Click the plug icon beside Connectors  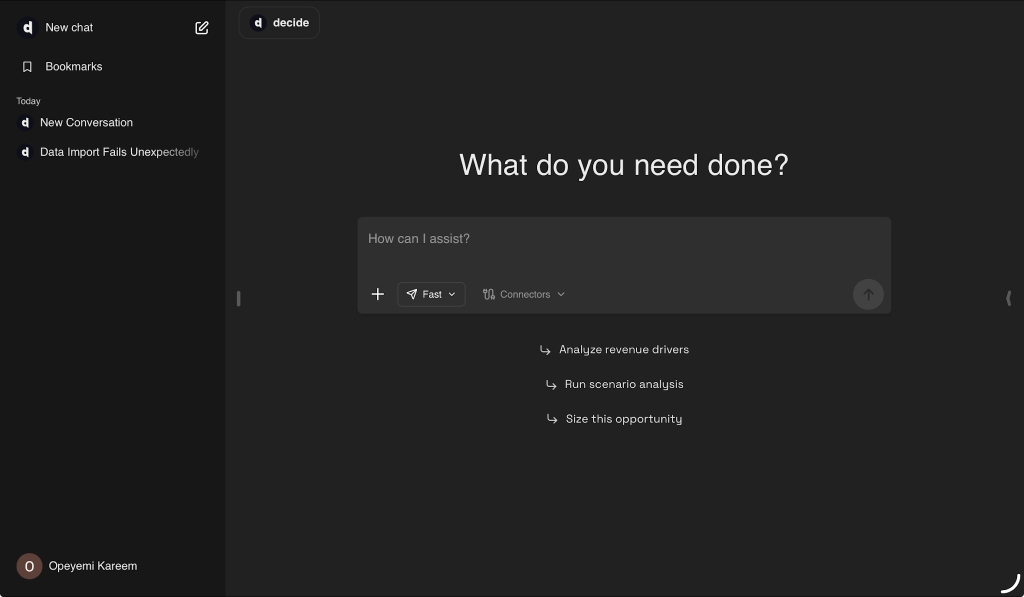coord(488,294)
